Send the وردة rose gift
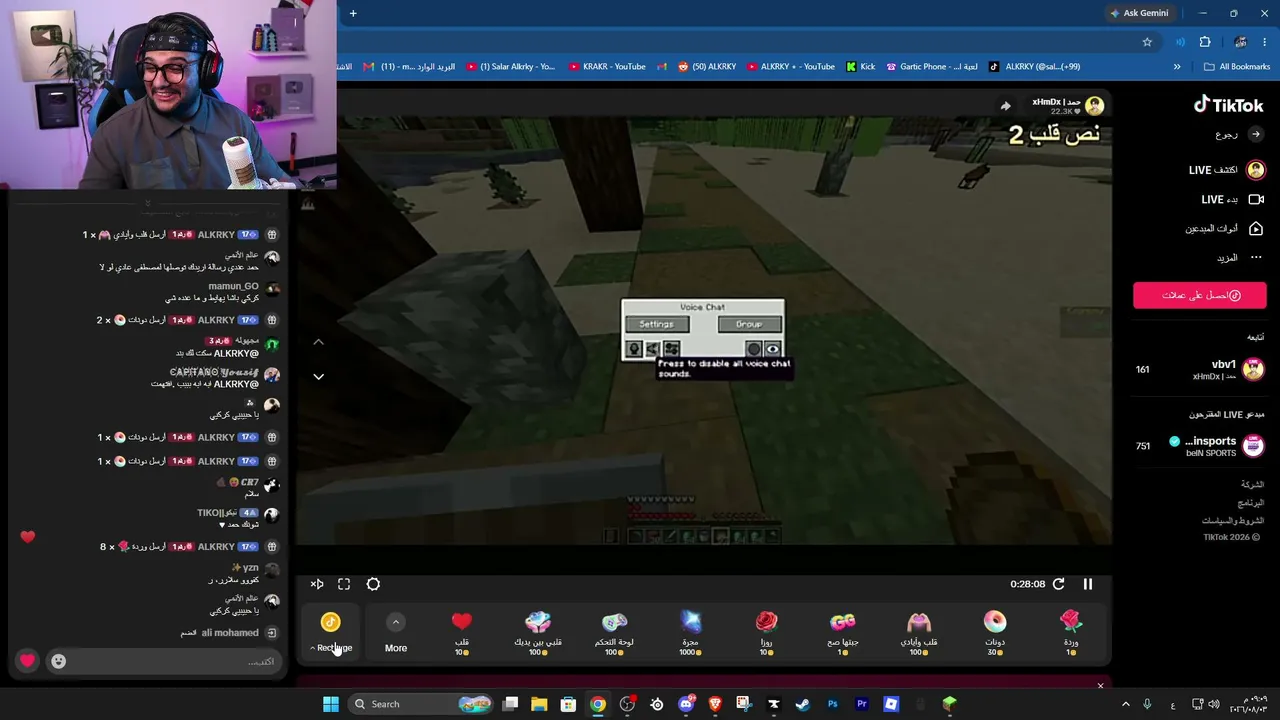The width and height of the screenshot is (1280, 720). [1071, 633]
